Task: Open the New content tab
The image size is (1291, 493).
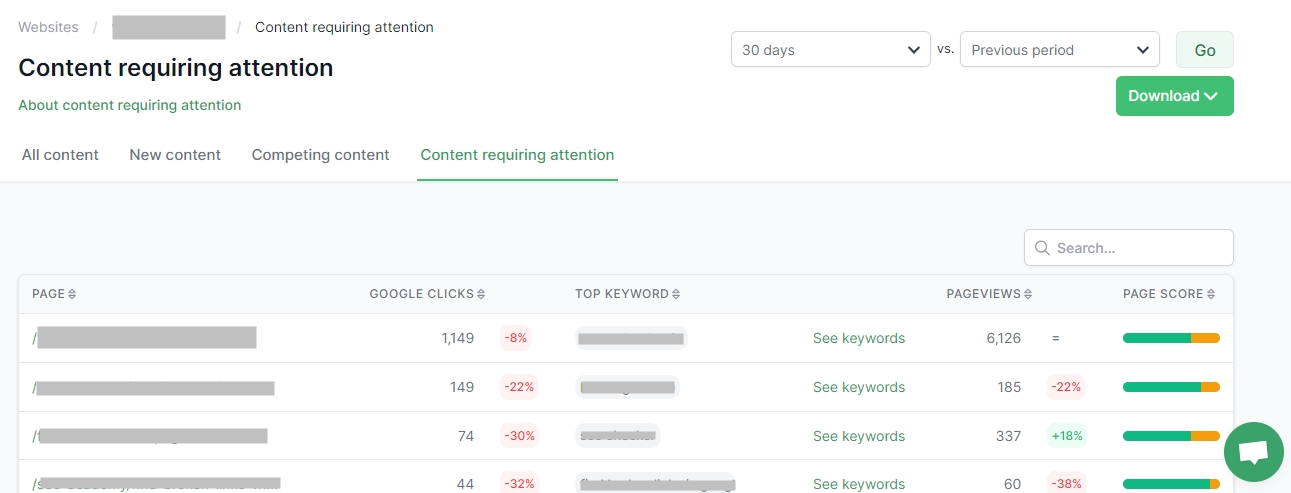Action: point(175,155)
